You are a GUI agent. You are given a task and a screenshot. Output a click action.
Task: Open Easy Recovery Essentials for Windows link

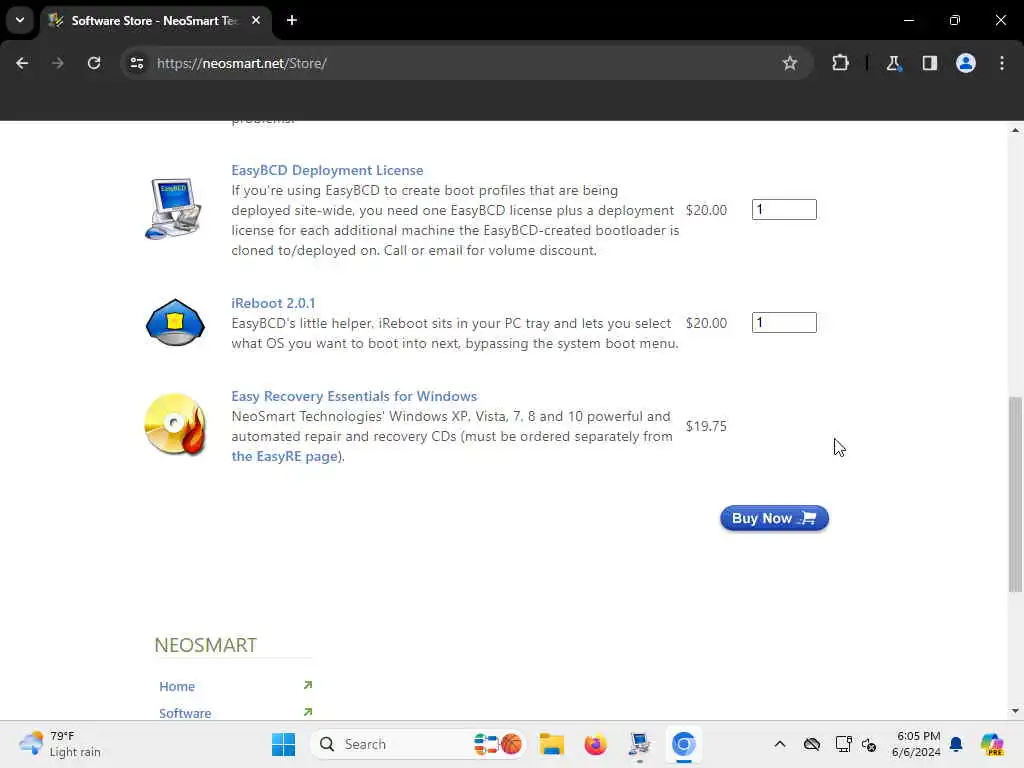(x=354, y=396)
